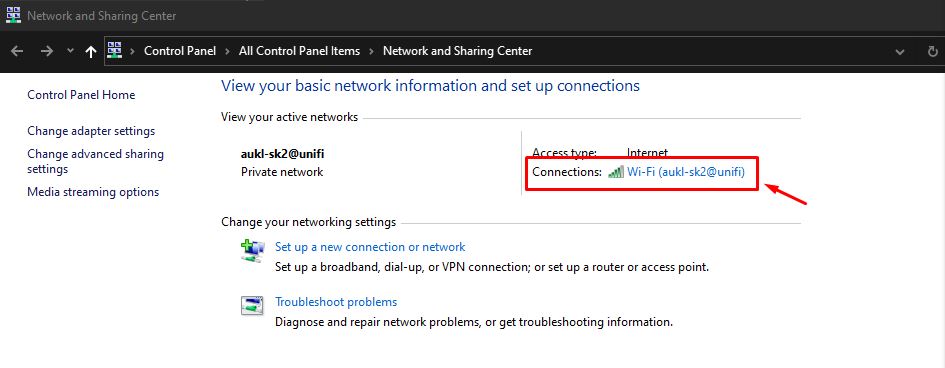Viewport: 945px width, 368px height.
Task: Open the recent locations dropdown chevron
Action: (x=71, y=51)
